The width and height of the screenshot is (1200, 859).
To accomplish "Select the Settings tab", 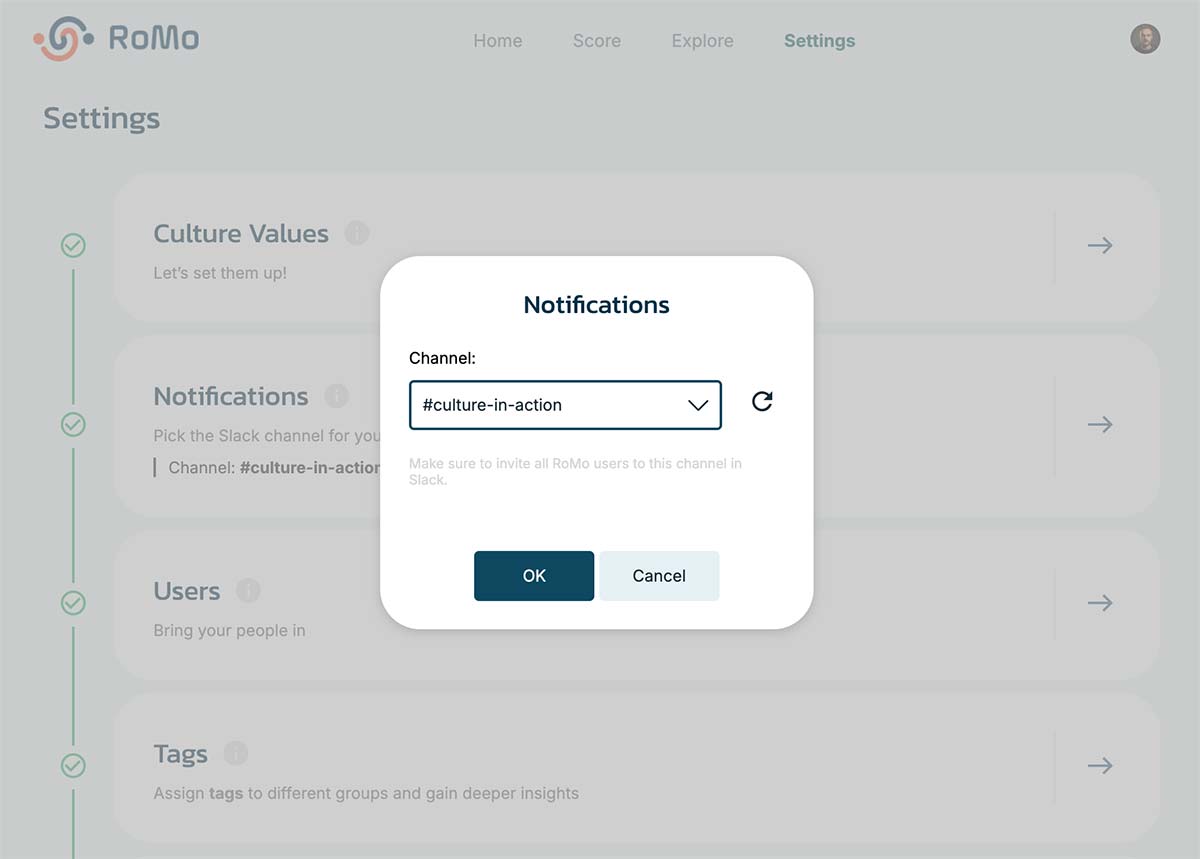I will (x=820, y=41).
